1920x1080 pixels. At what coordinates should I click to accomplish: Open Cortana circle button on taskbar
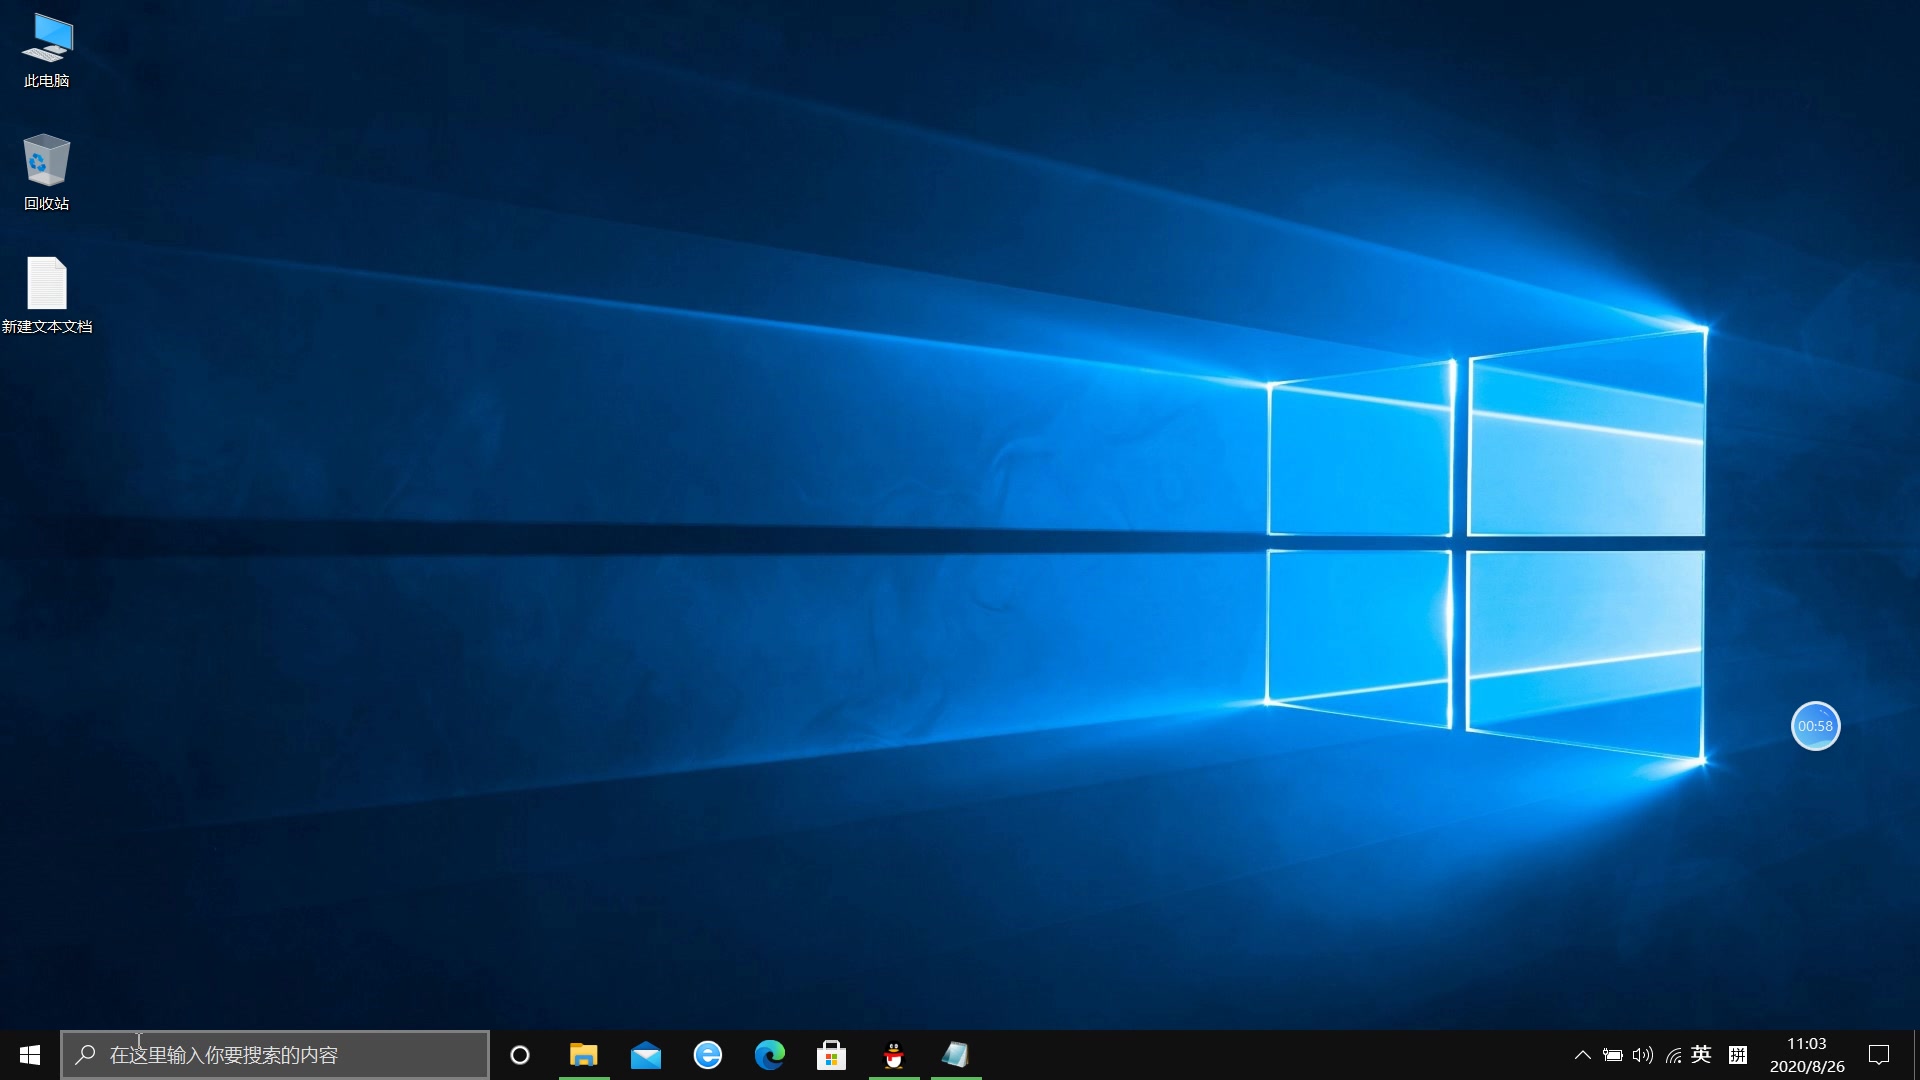click(520, 1055)
